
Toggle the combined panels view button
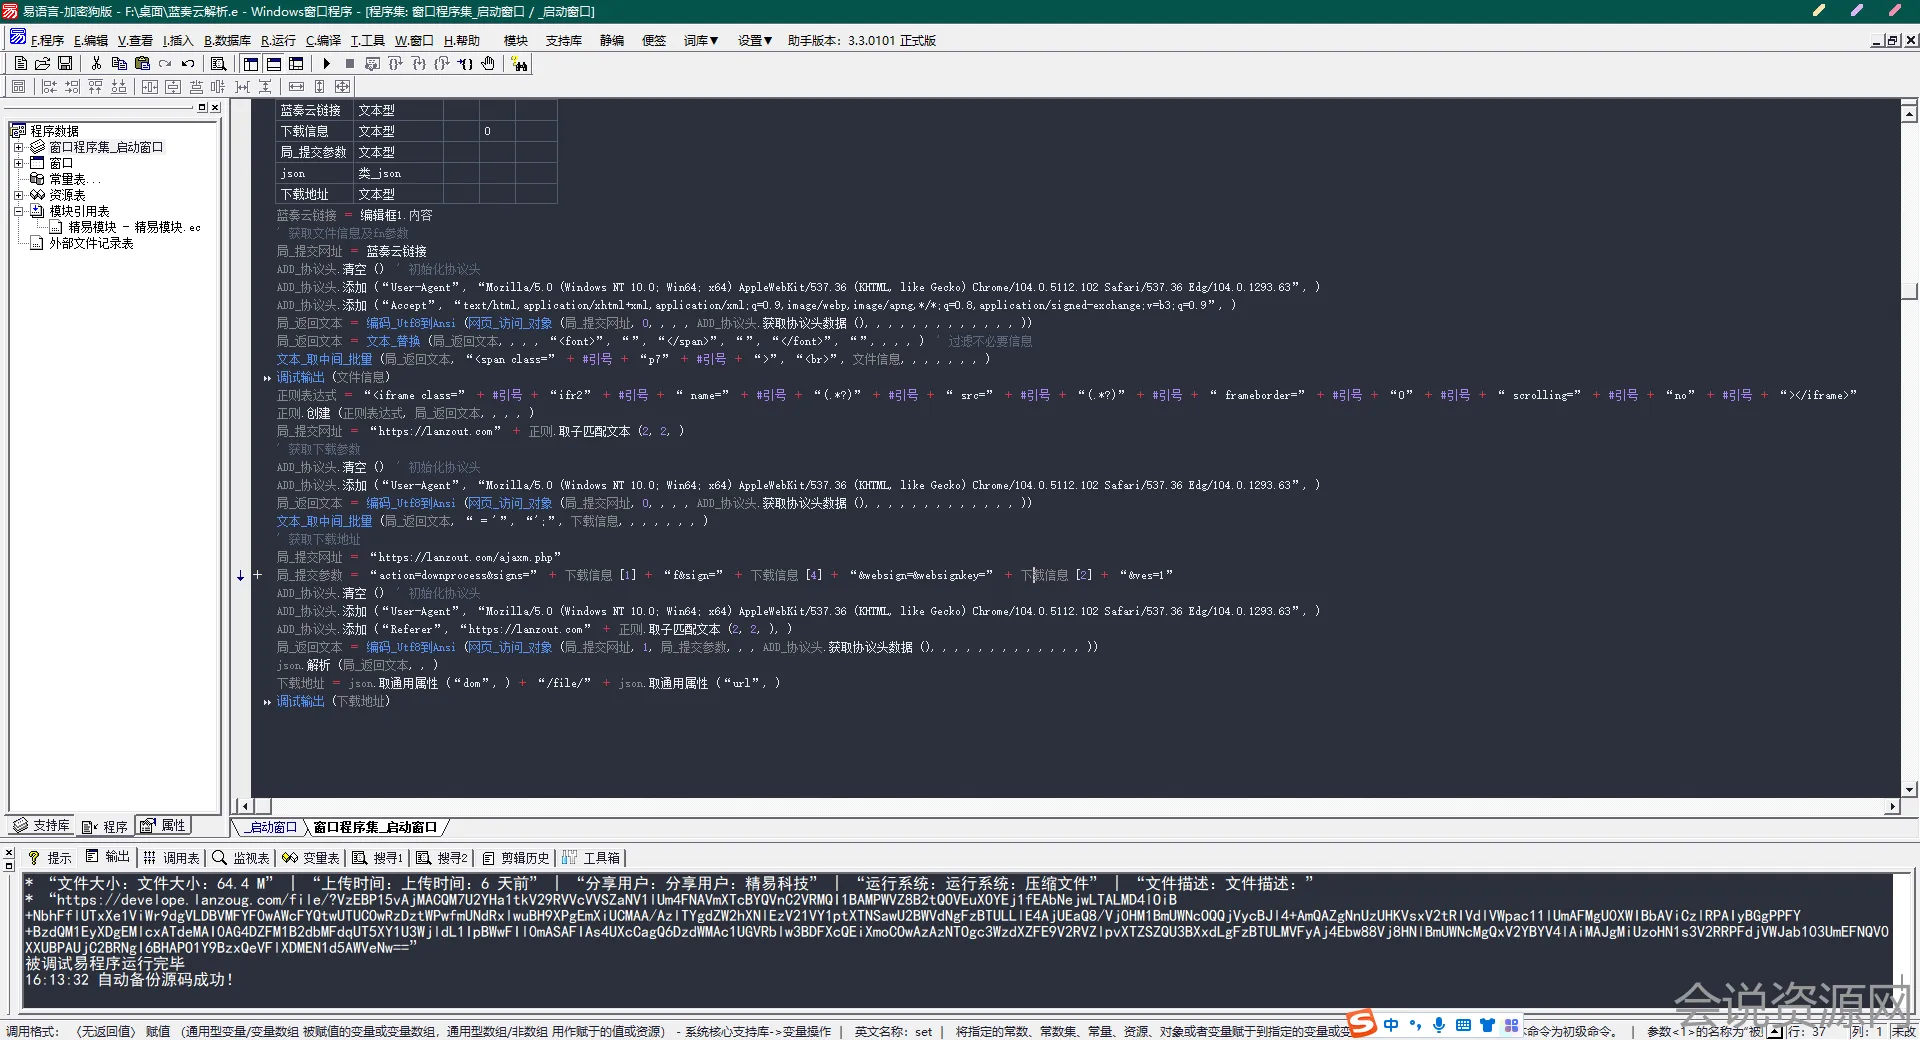pos(296,64)
